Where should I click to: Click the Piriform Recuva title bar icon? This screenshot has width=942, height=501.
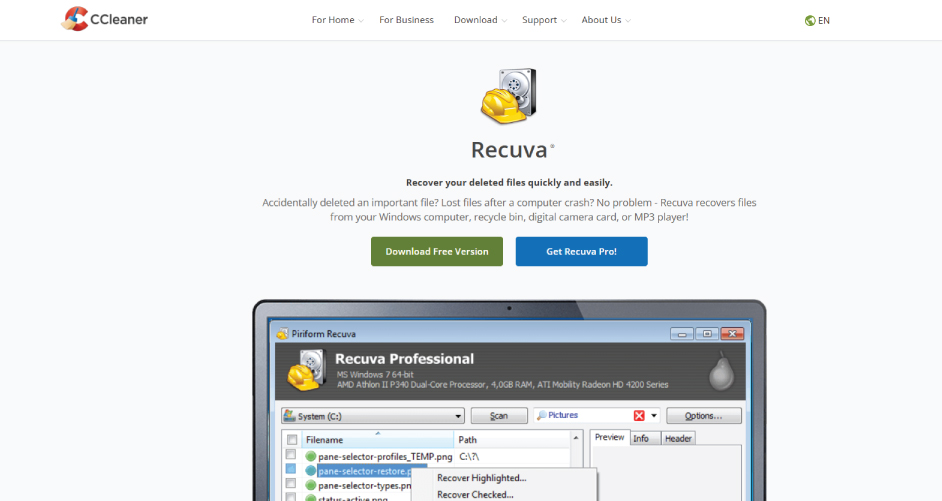(282, 333)
